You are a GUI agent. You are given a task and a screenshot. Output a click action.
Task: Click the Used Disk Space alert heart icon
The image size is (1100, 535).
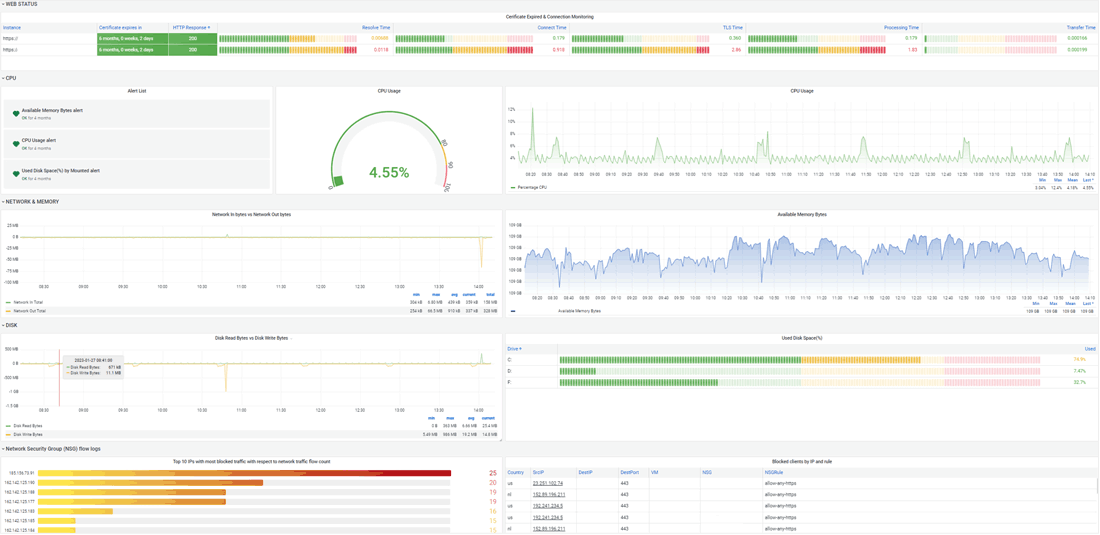[x=16, y=174]
